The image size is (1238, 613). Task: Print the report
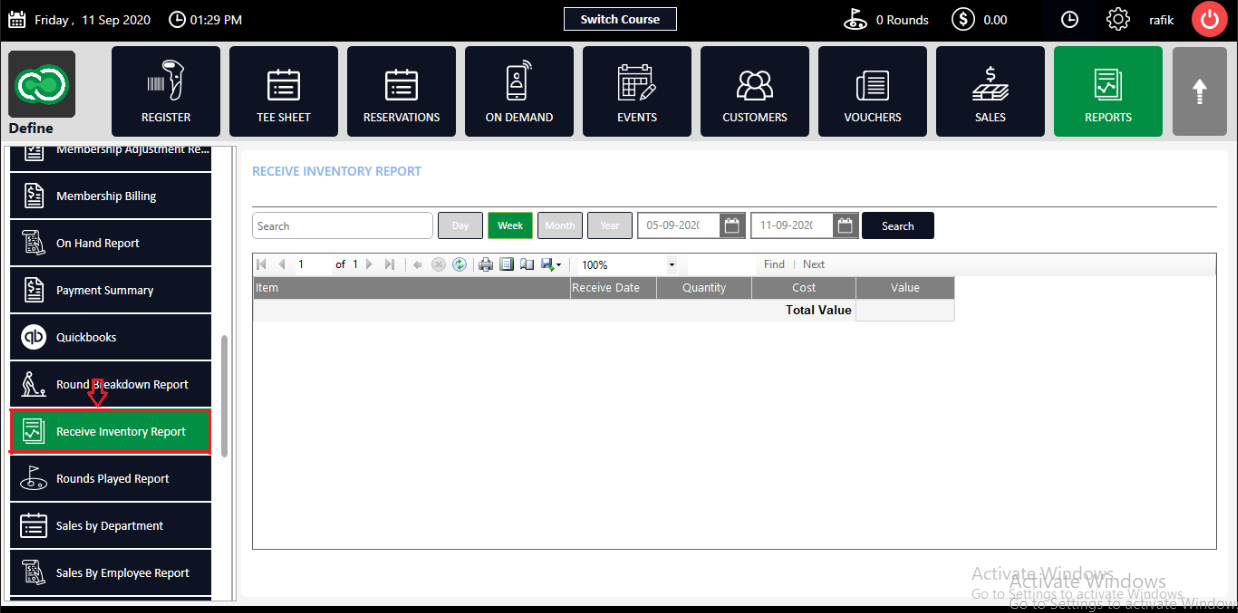pyautogui.click(x=486, y=265)
